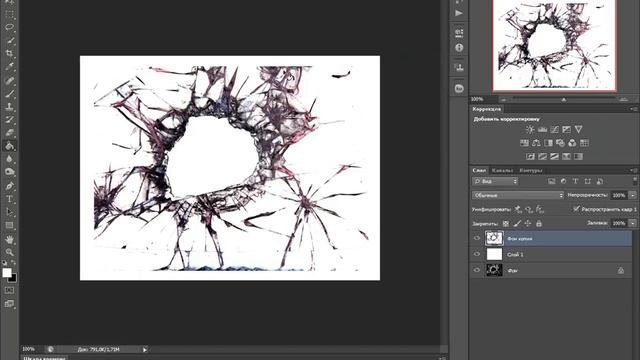
Task: Select the Healing Brush tool
Action: point(9,80)
